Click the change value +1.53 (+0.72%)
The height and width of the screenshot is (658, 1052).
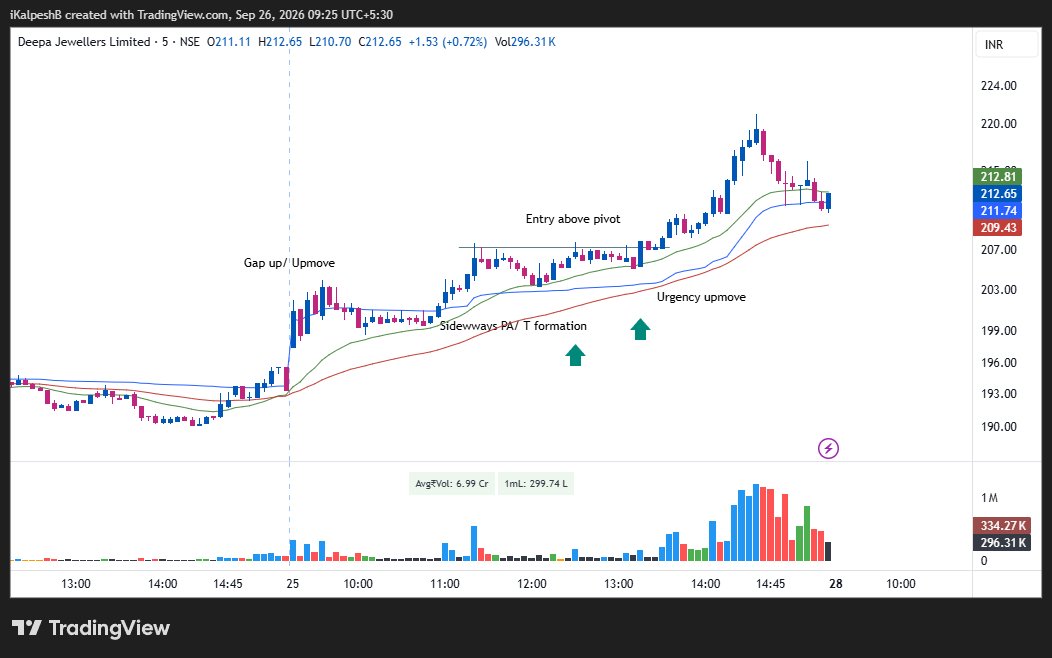coord(448,42)
